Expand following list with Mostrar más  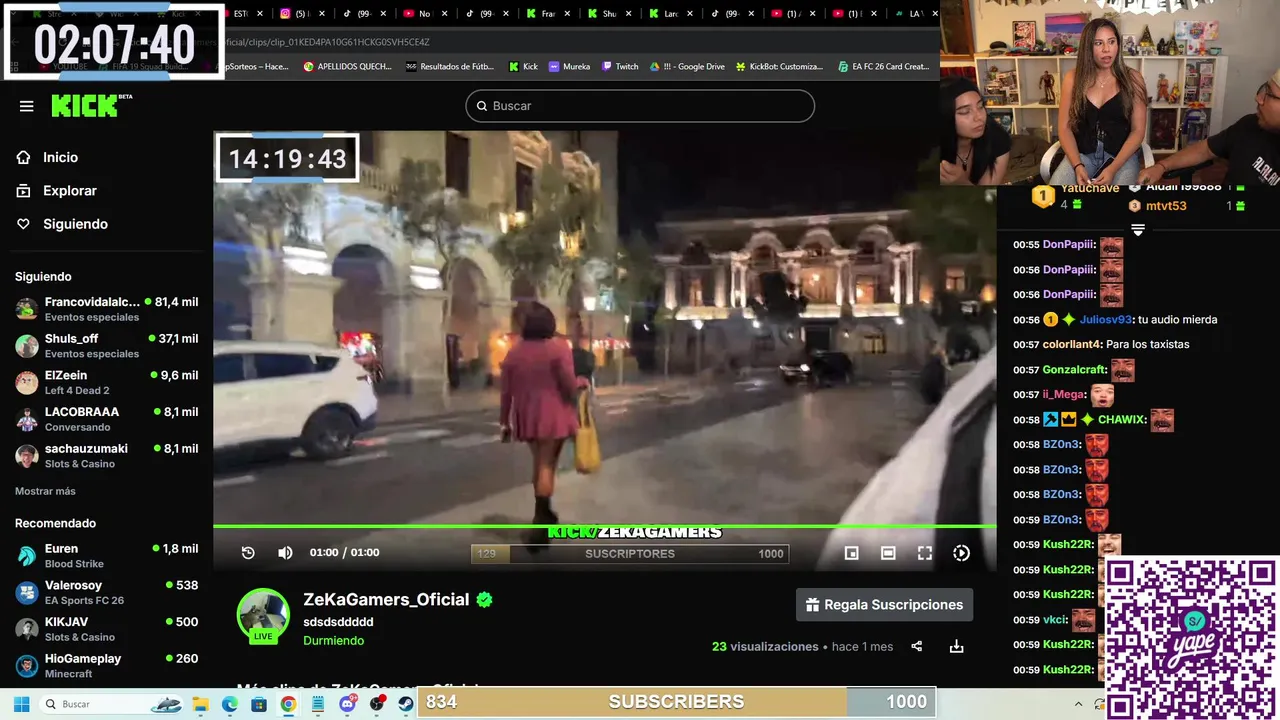point(45,491)
